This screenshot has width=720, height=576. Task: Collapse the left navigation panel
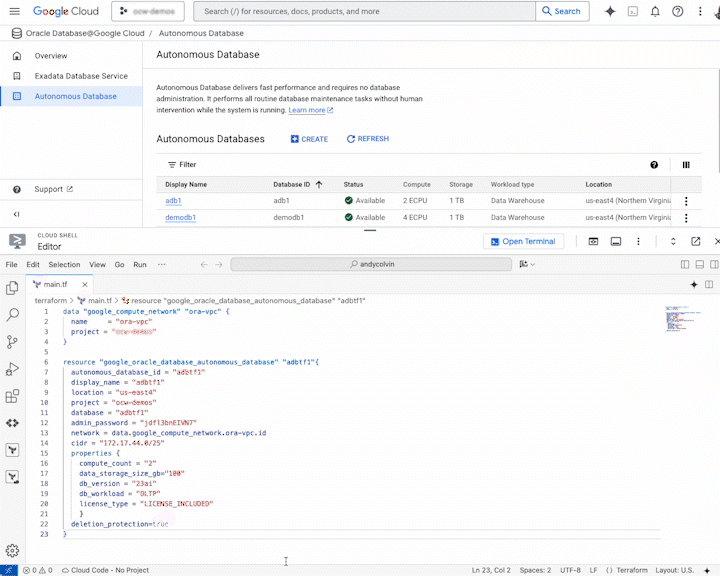point(16,214)
